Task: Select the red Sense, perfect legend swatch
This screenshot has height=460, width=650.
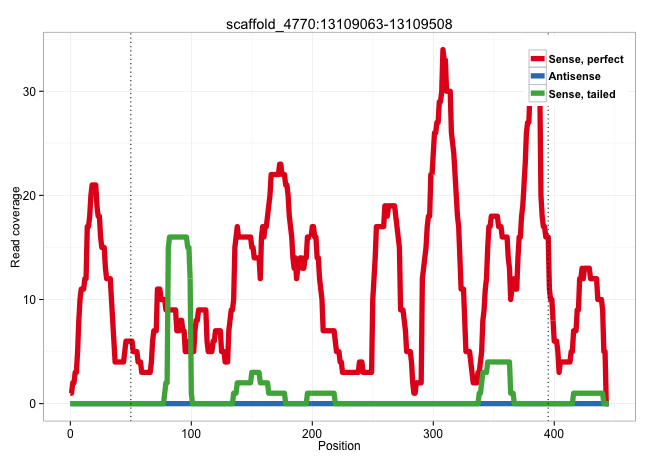Action: (537, 59)
